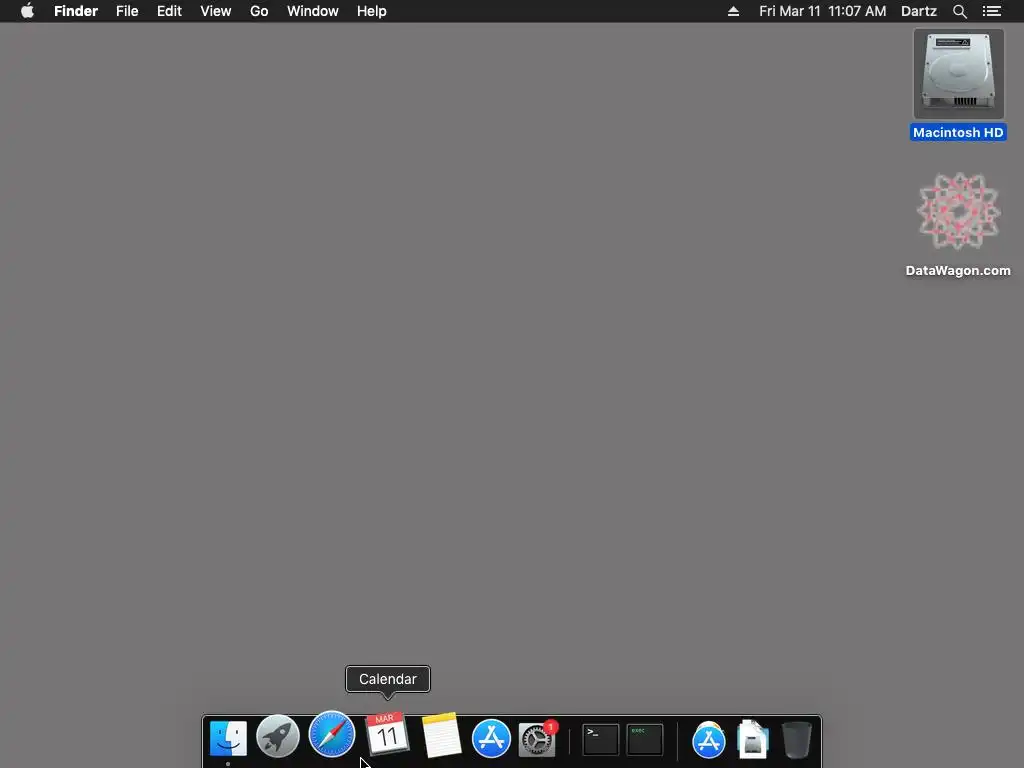1024x768 pixels.
Task: Open Notification Center list icon
Action: [x=992, y=11]
